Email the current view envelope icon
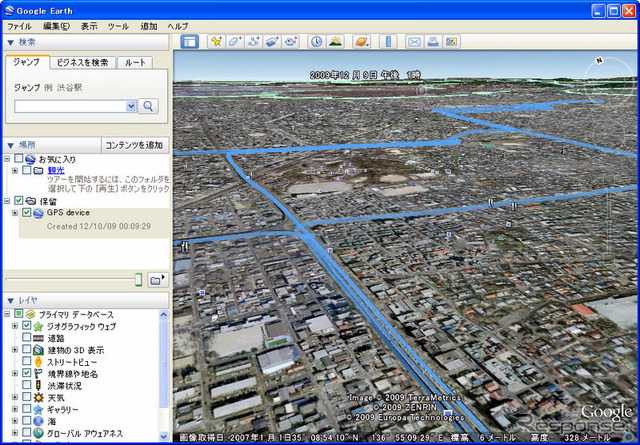The width and height of the screenshot is (640, 445). point(414,42)
